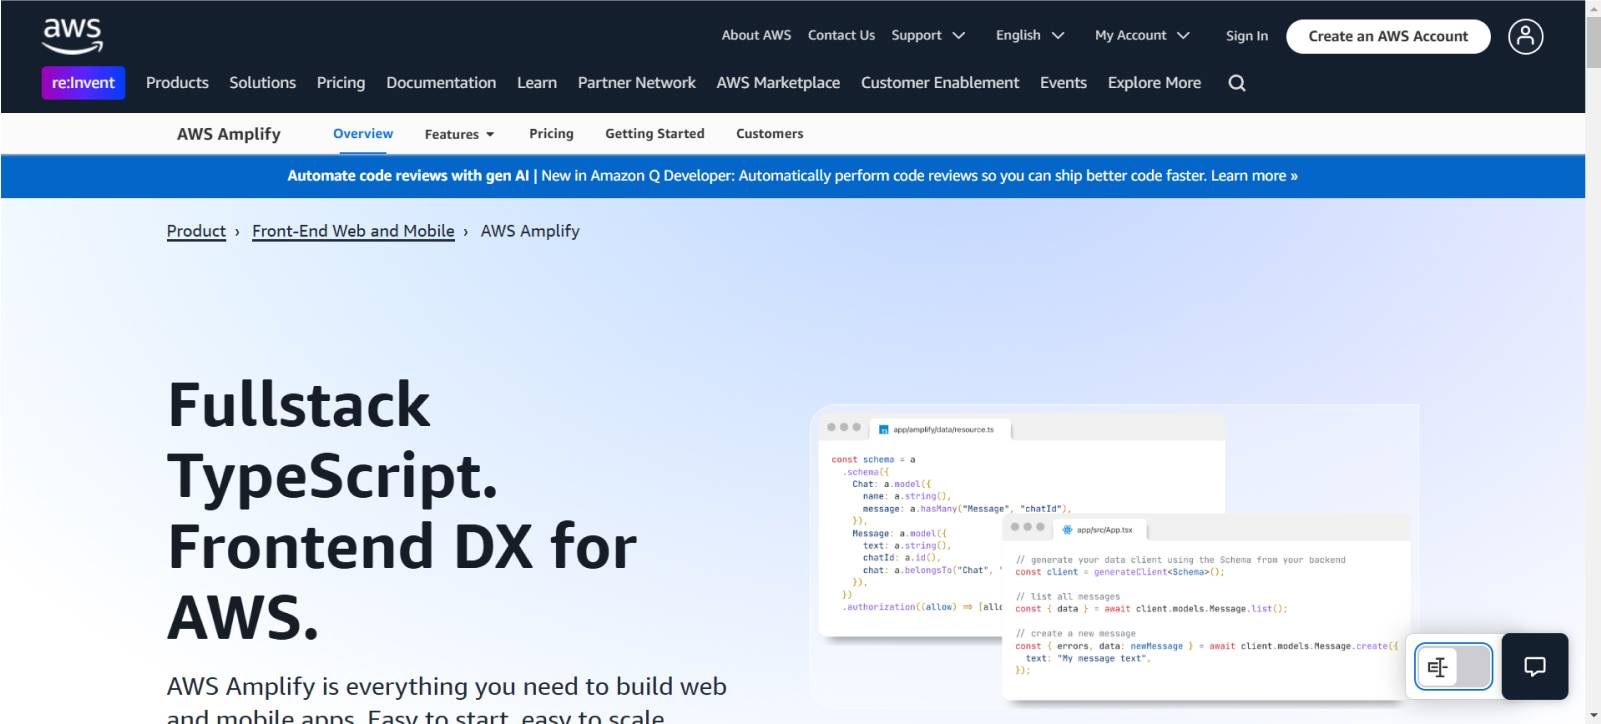Click the Fullstack TypeScript headline
The height and width of the screenshot is (724, 1601).
tap(402, 510)
